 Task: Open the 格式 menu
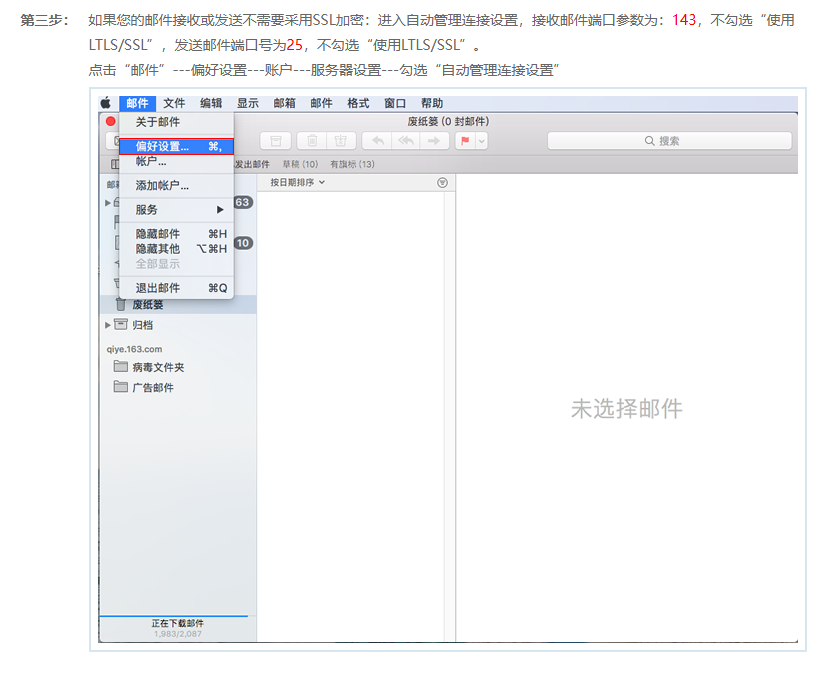(358, 103)
